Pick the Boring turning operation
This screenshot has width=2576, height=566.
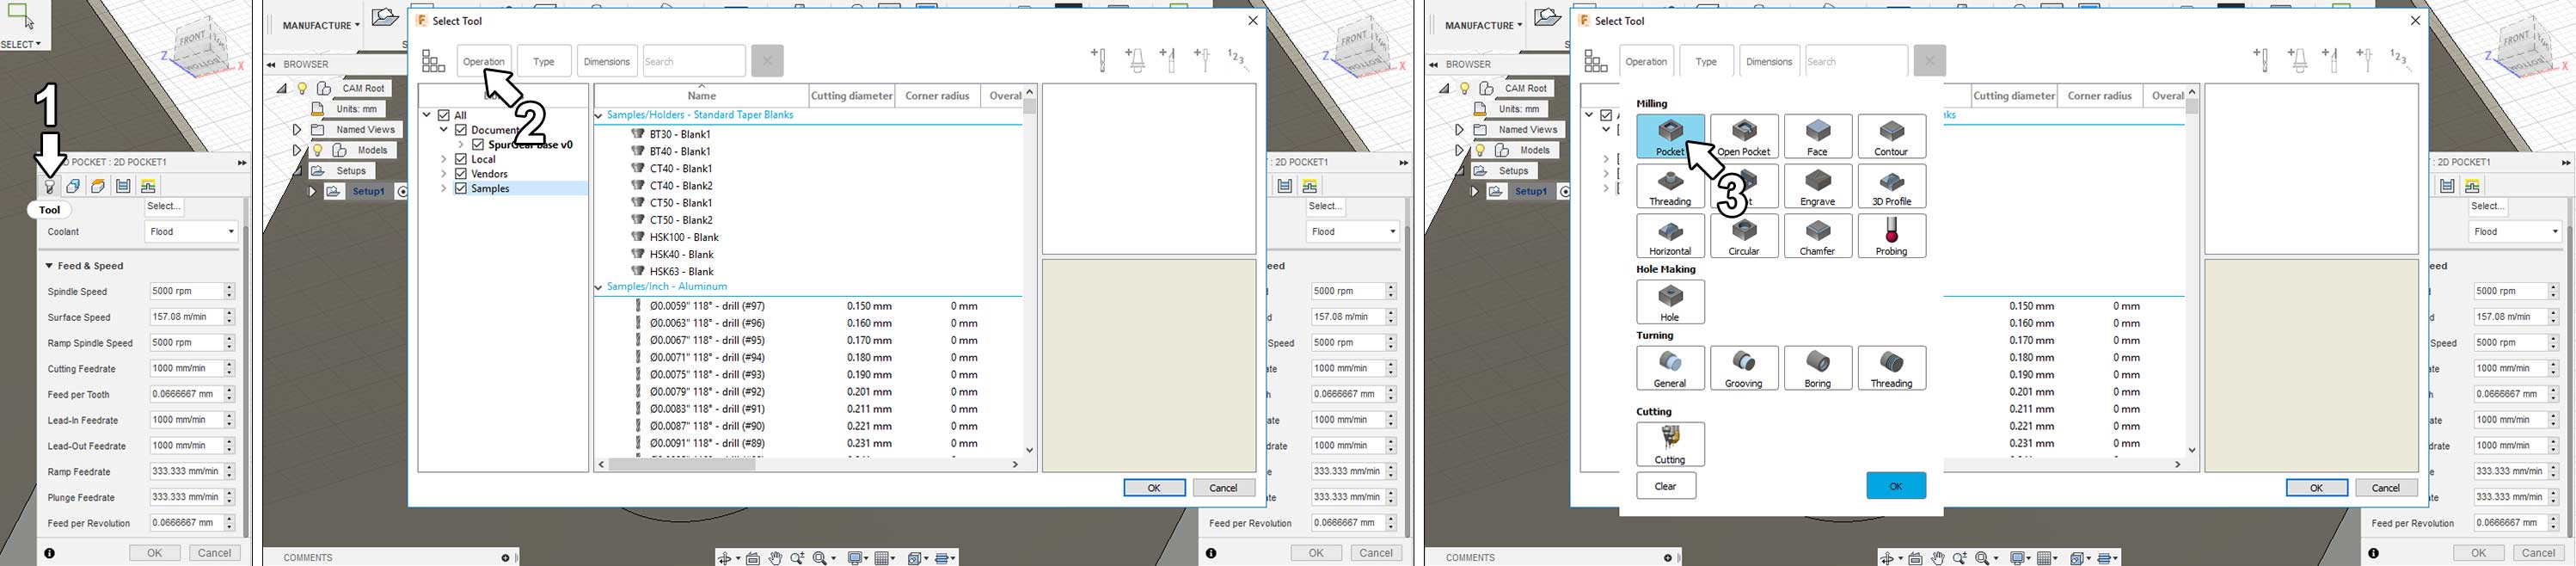tap(1818, 368)
